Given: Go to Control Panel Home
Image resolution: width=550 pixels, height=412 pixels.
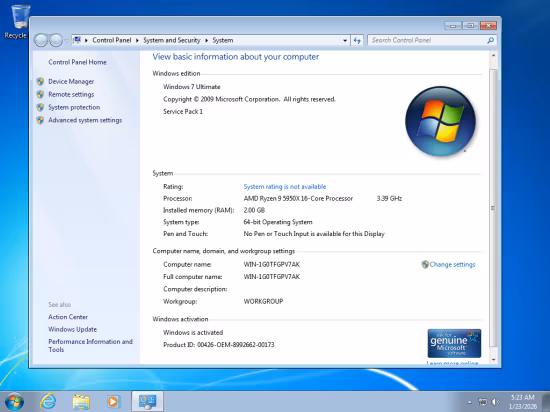Looking at the screenshot, I should point(77,62).
